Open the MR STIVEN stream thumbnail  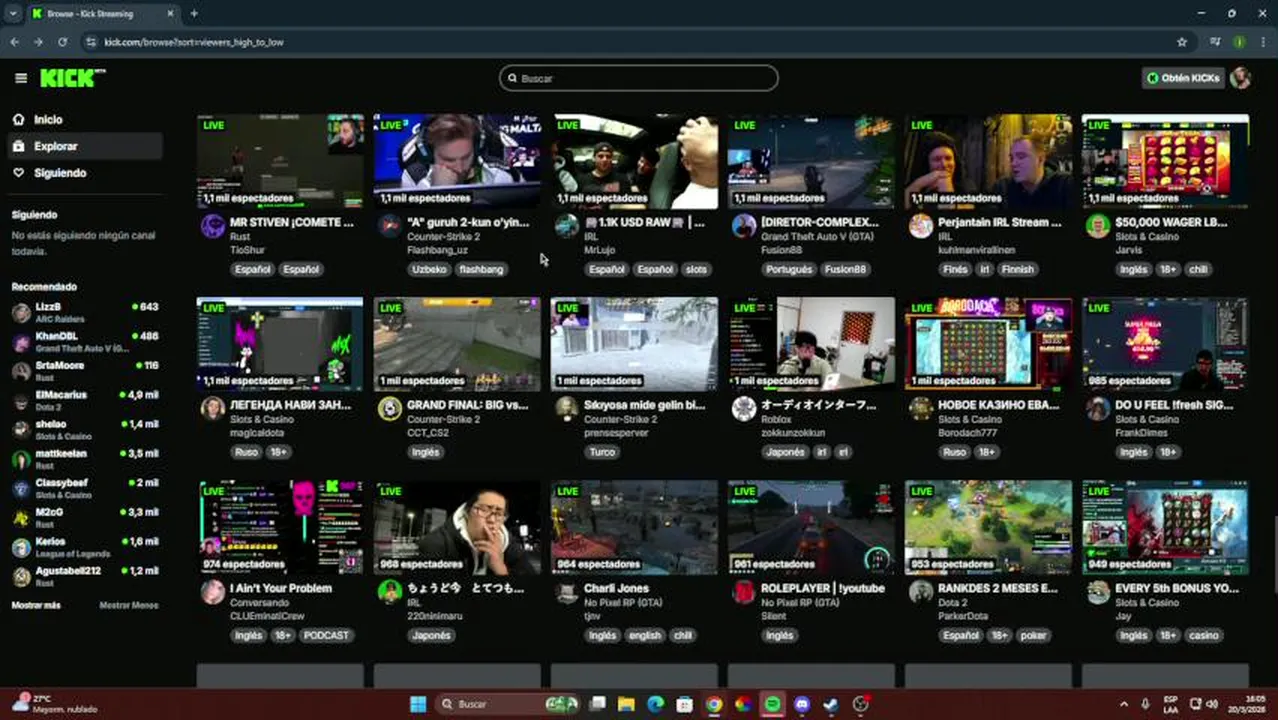280,160
